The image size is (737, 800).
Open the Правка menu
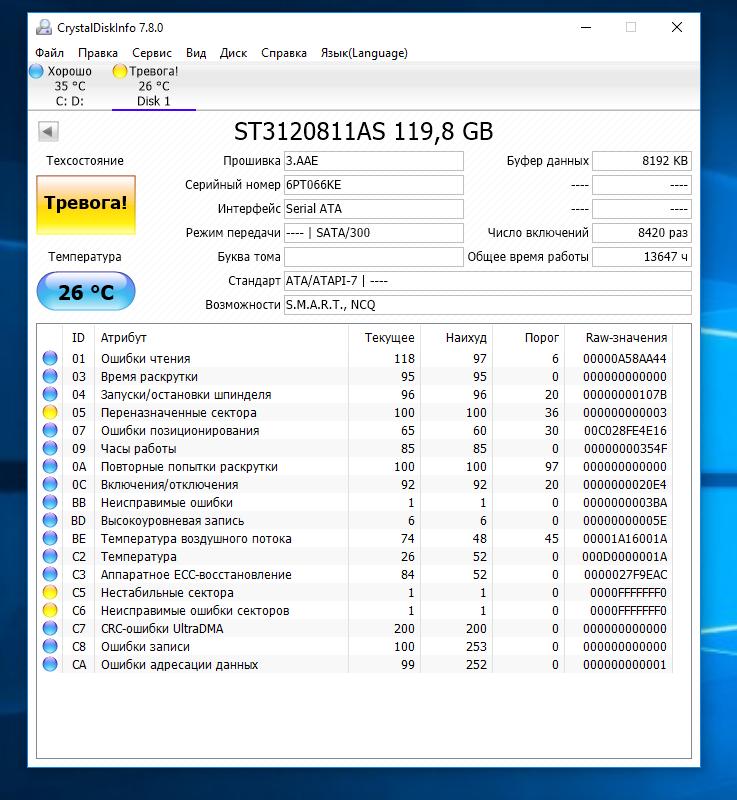pyautogui.click(x=97, y=53)
